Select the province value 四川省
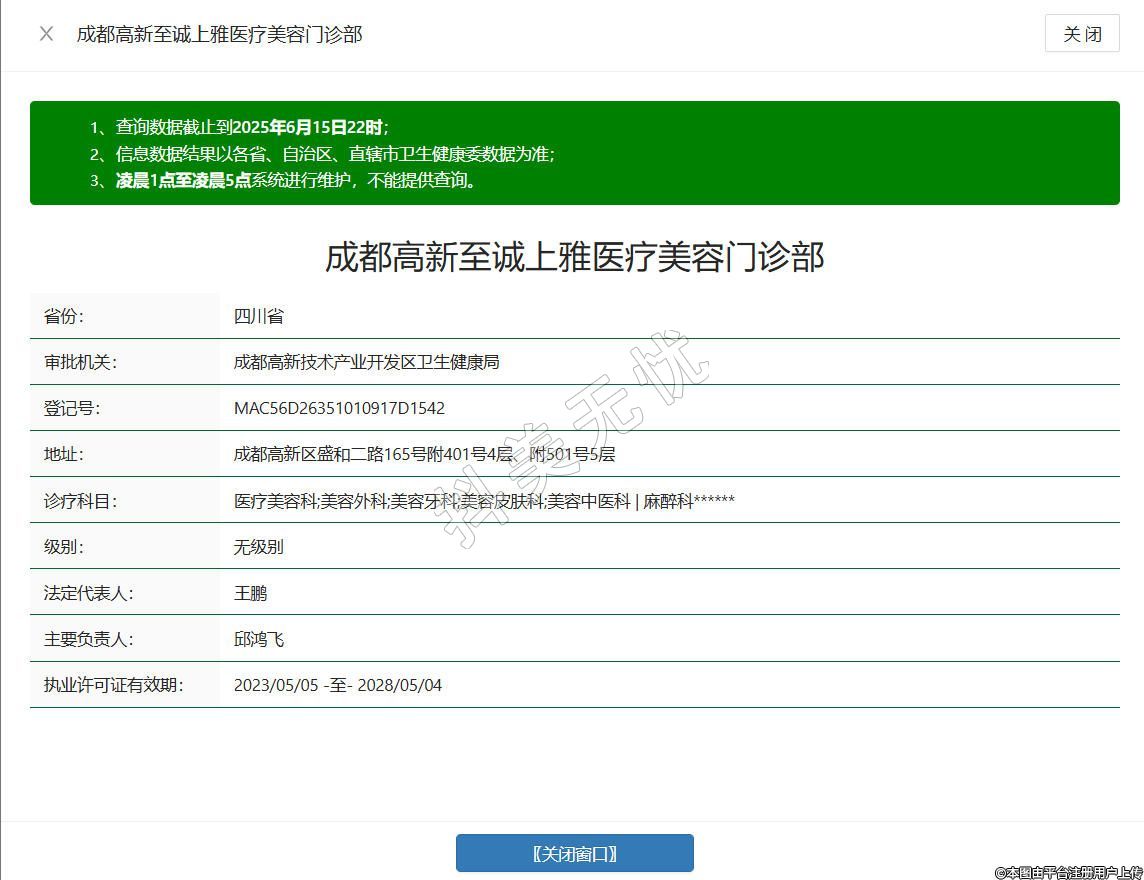The height and width of the screenshot is (880, 1144). click(259, 316)
